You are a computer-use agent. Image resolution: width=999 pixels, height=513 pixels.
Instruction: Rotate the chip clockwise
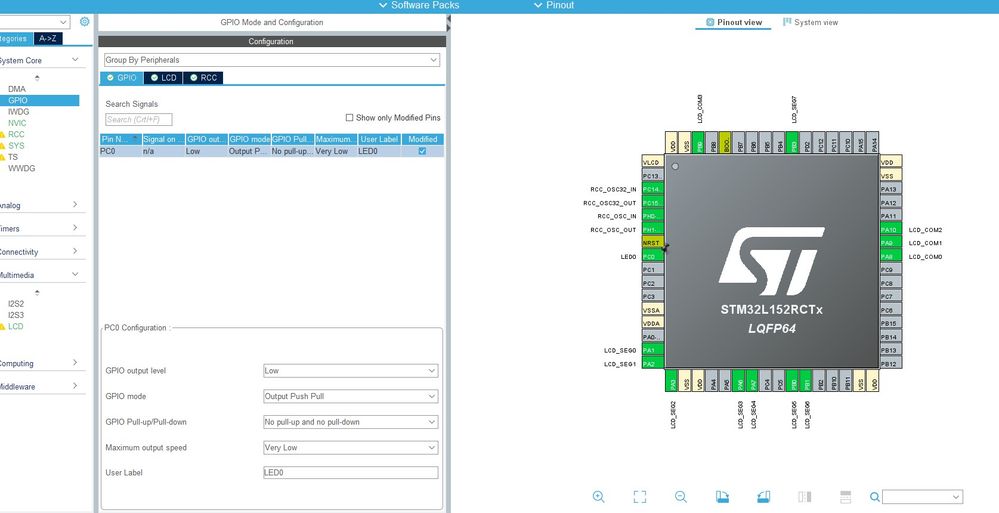pos(722,496)
